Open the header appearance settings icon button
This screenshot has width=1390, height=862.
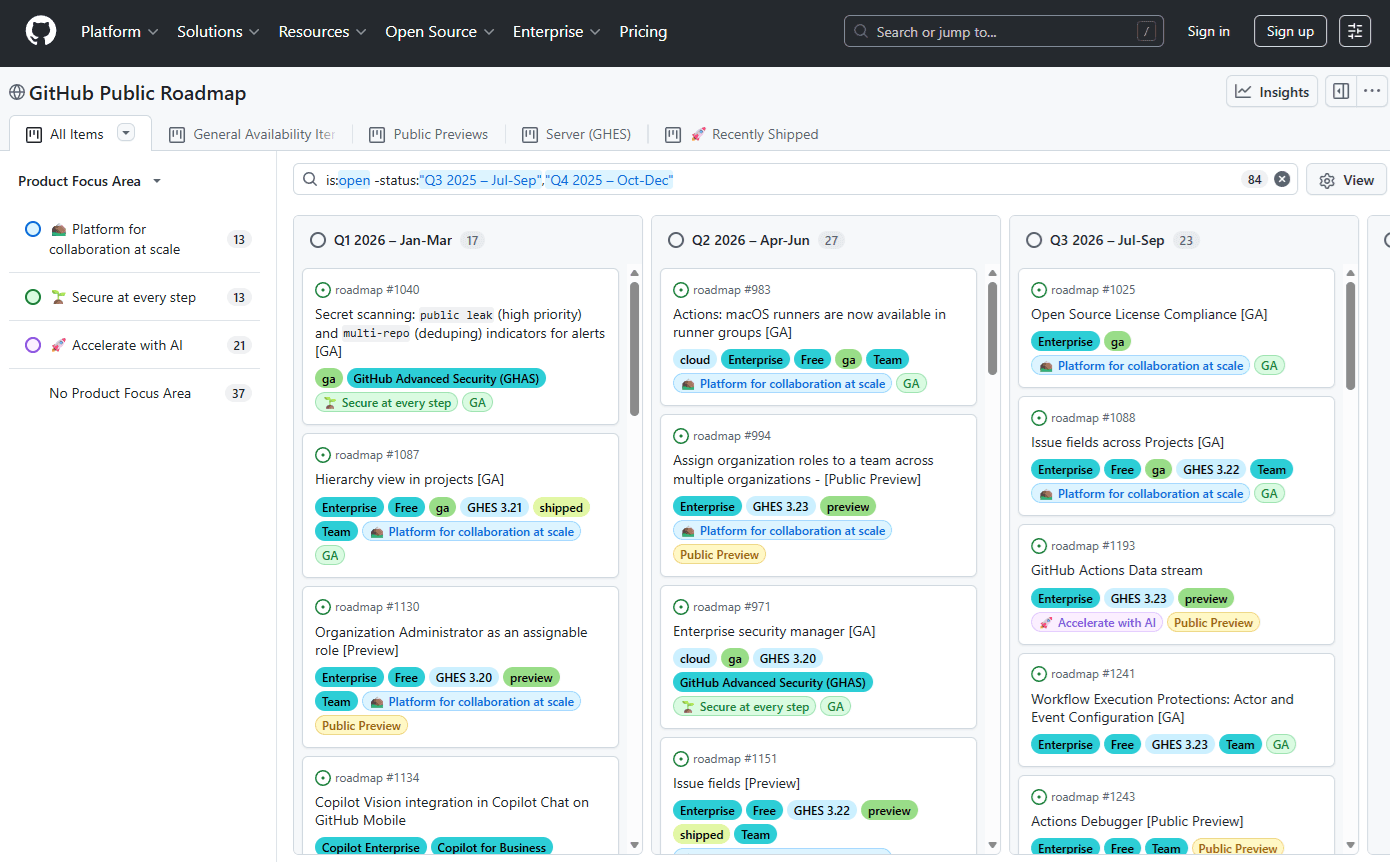tap(1355, 31)
